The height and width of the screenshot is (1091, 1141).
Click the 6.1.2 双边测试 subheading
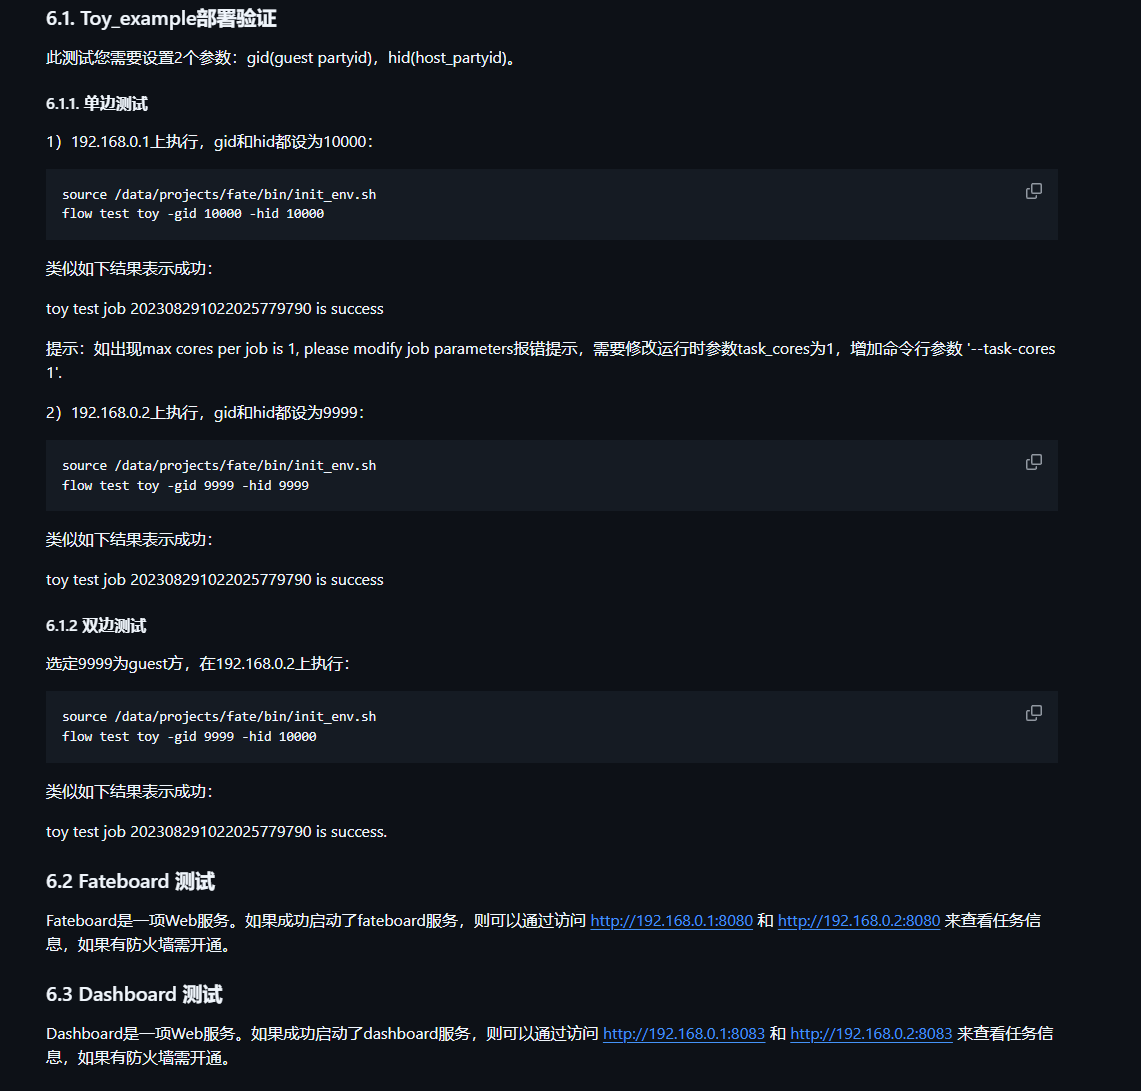coord(96,626)
